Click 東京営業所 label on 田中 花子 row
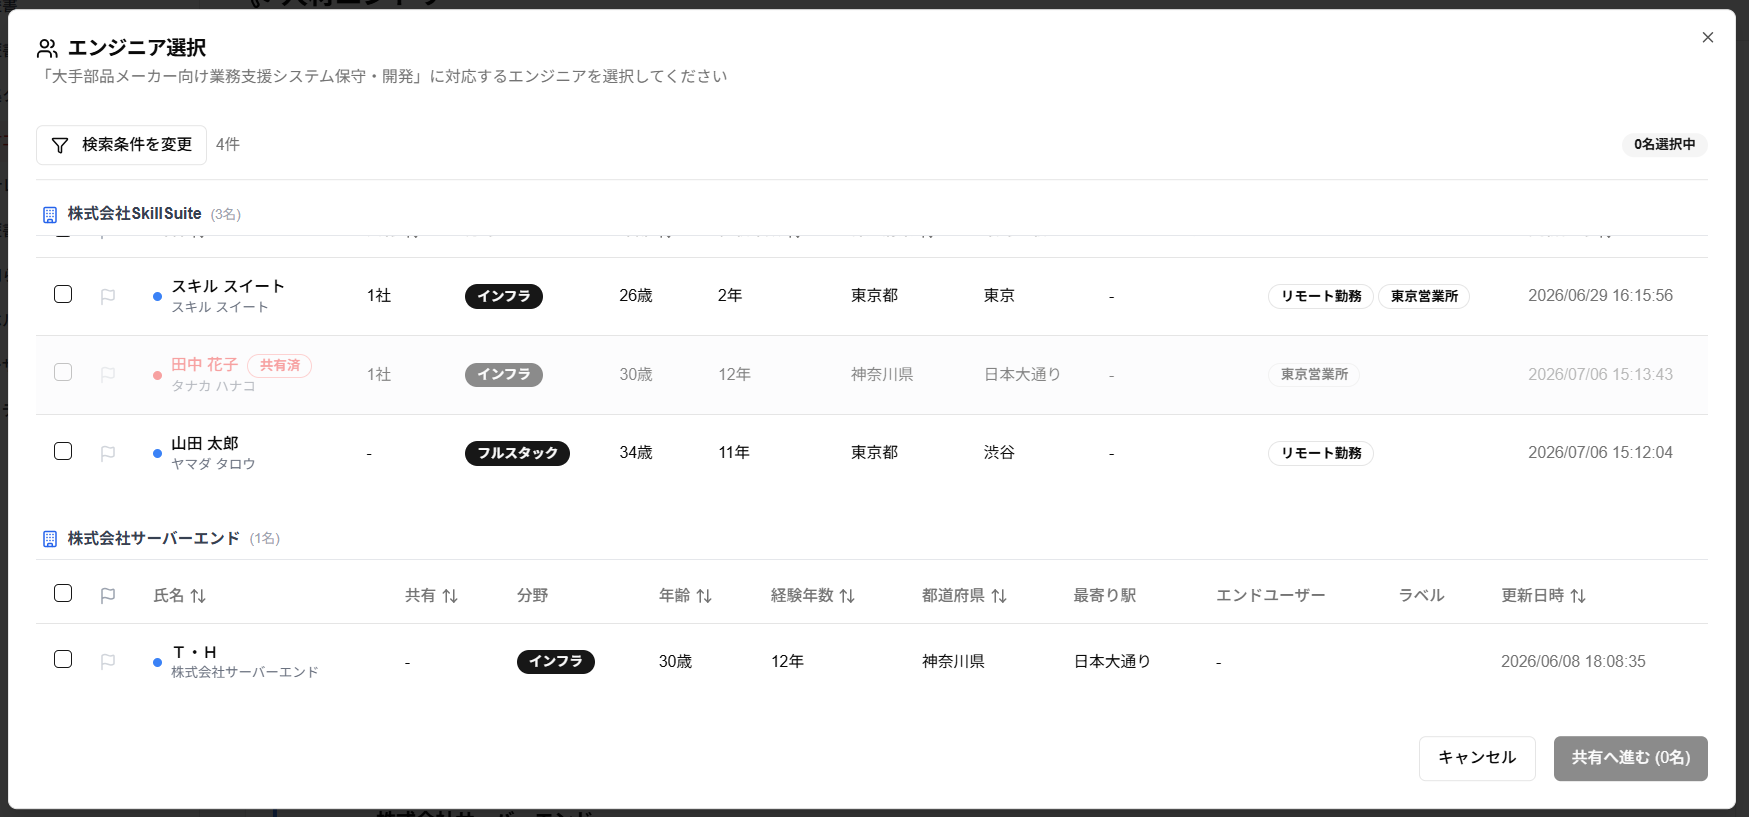1749x817 pixels. coord(1314,375)
